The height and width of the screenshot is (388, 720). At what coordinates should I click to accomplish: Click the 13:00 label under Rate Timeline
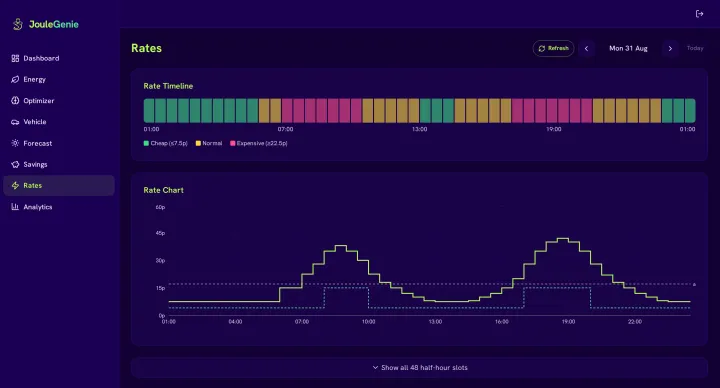point(419,129)
